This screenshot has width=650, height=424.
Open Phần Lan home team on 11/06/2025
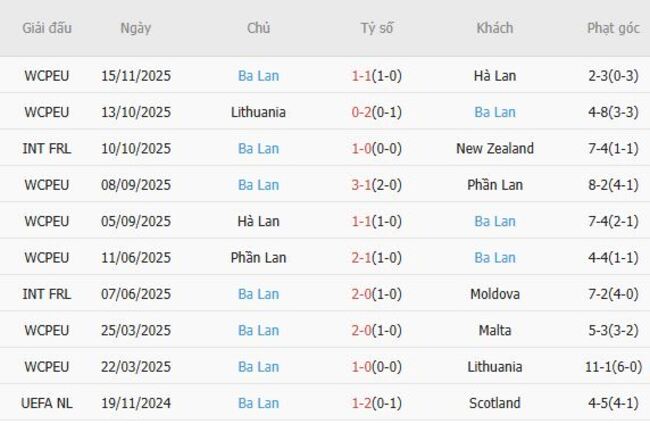click(258, 258)
